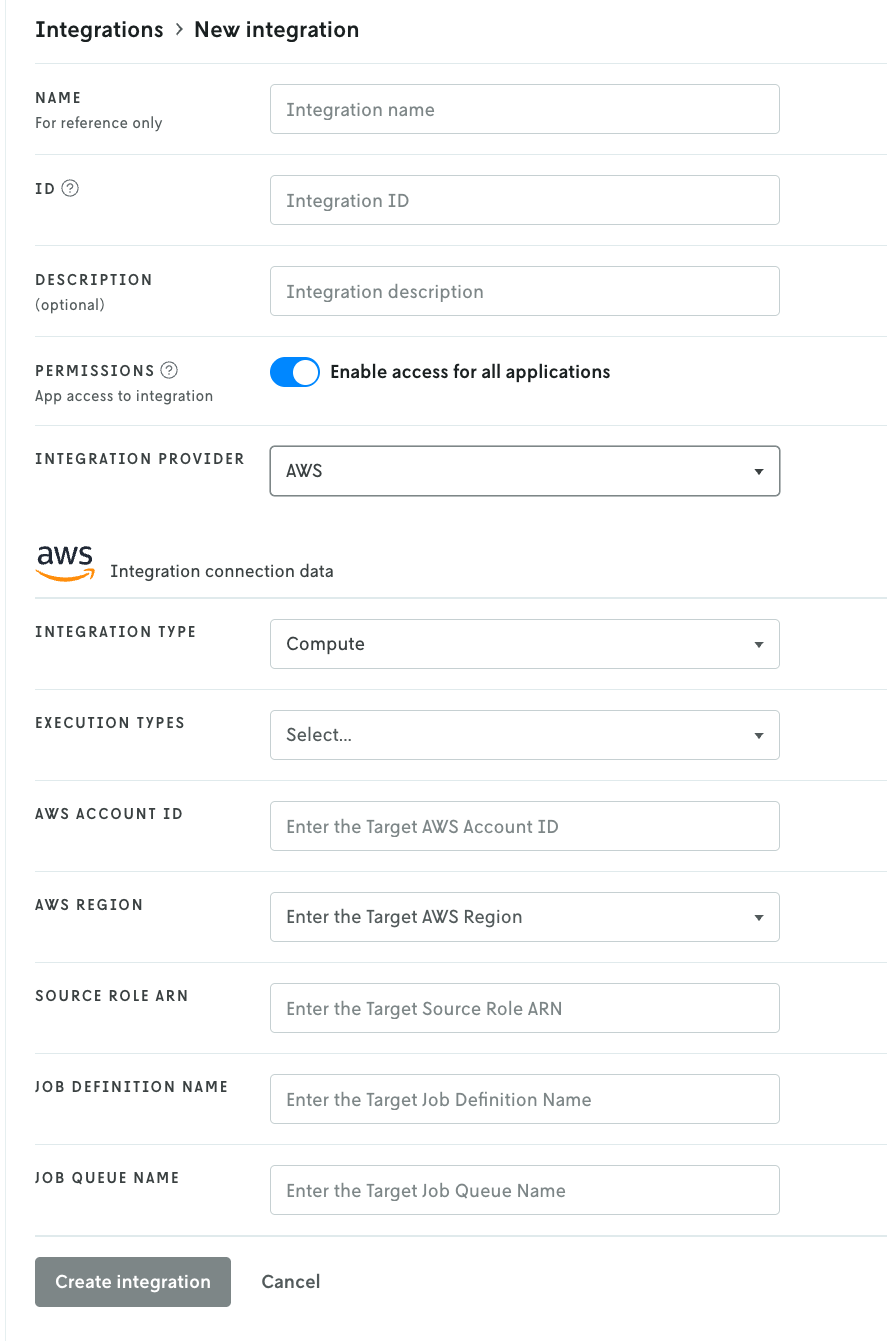This screenshot has width=887, height=1341.
Task: Disable access for all applications
Action: (294, 371)
